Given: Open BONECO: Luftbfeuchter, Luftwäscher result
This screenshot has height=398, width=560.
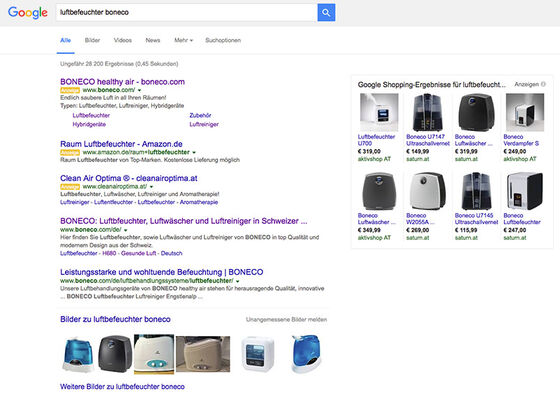Looking at the screenshot, I should pos(184,221).
